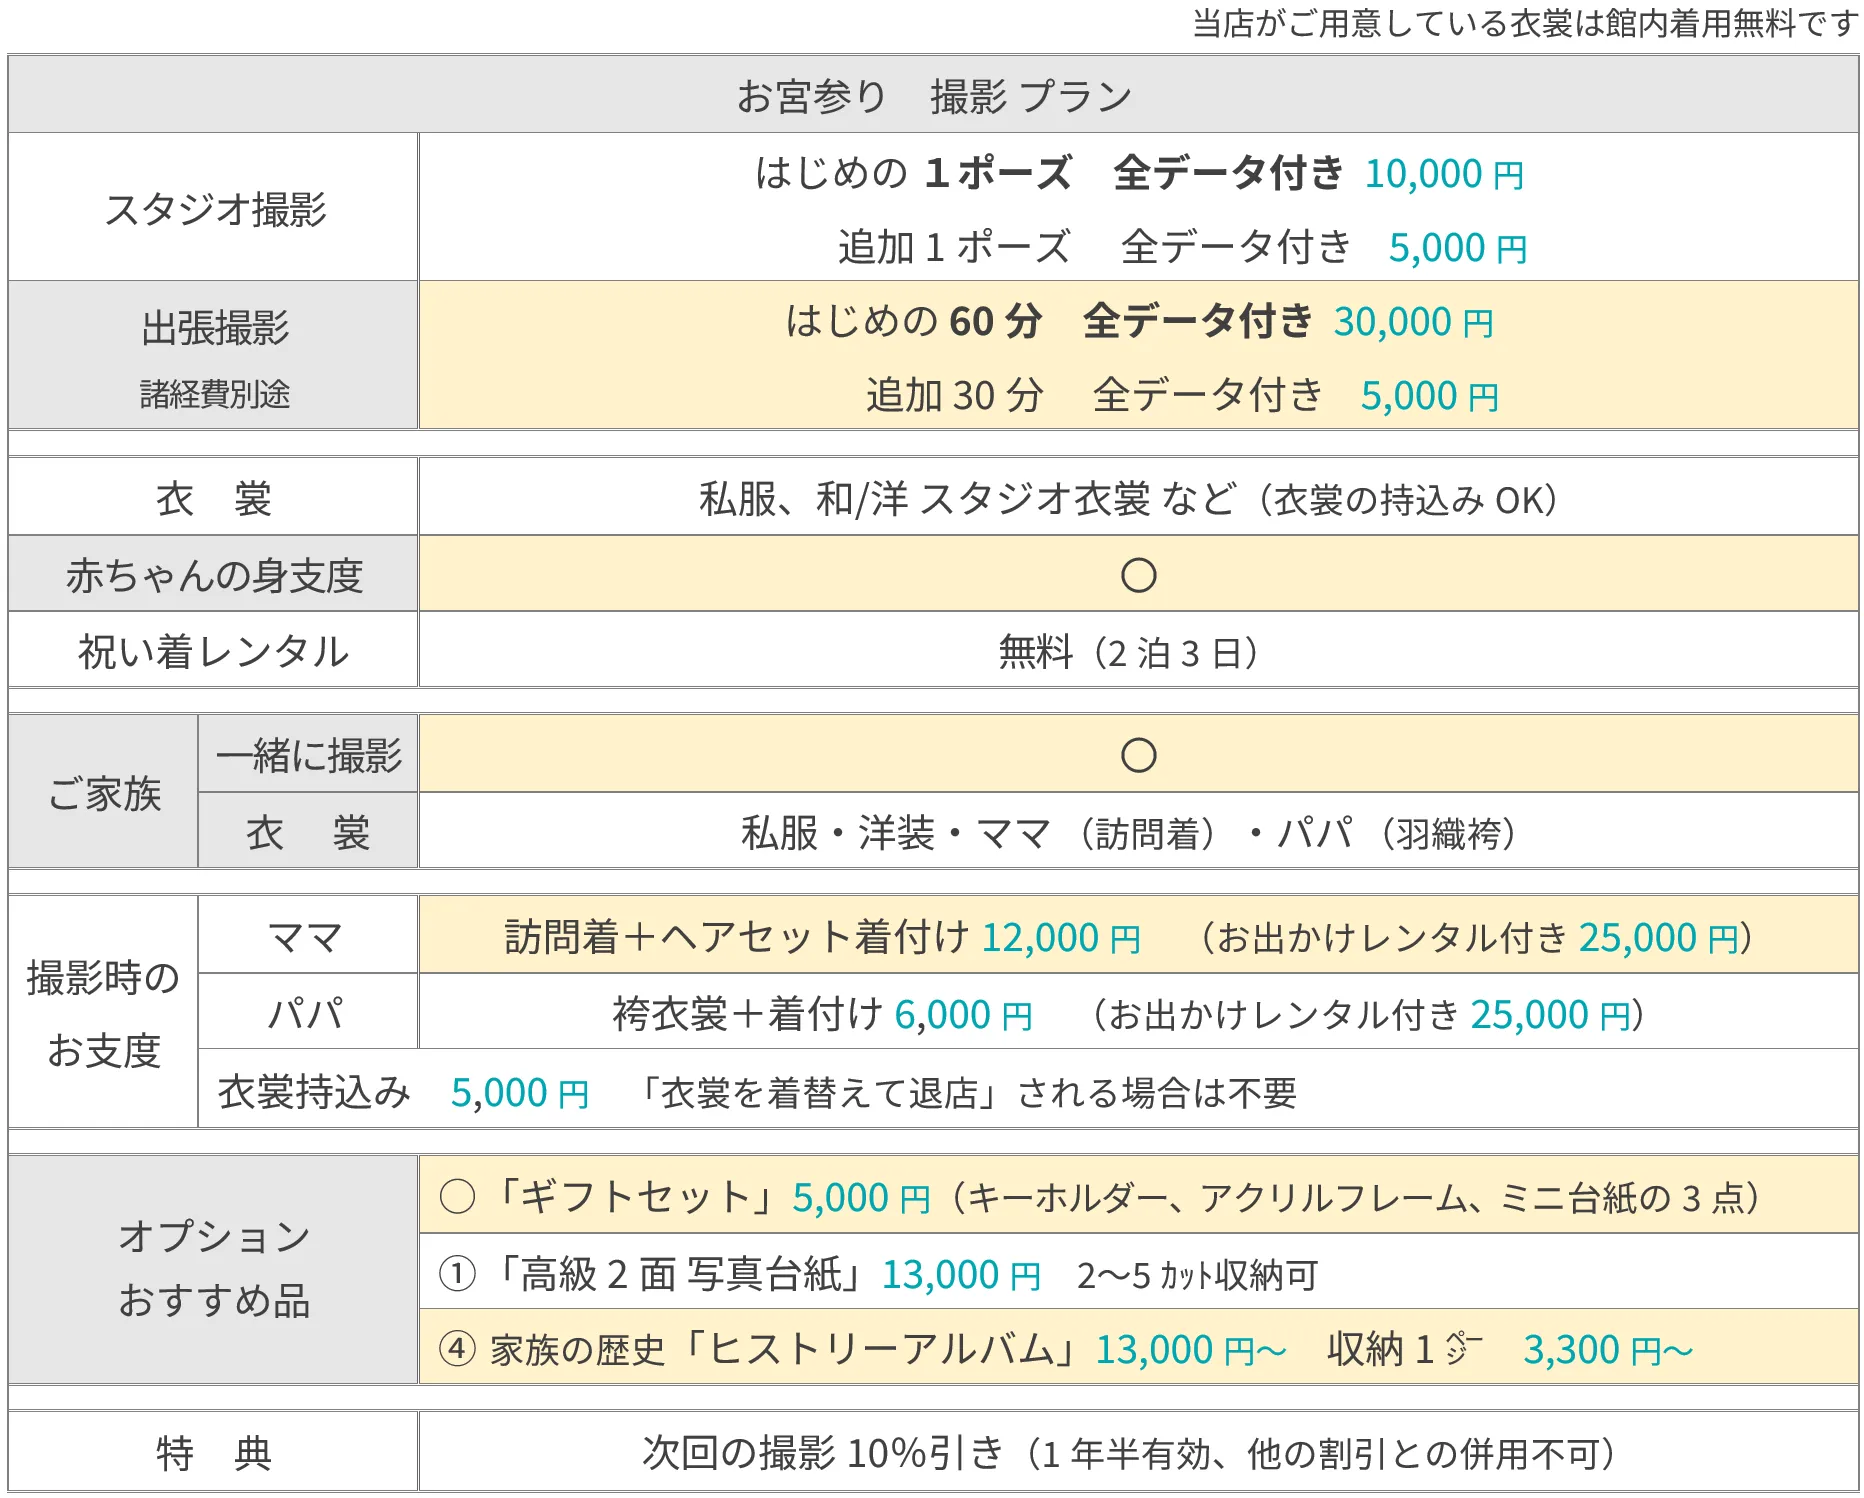Click the circled number 4 before 家族の歴史

click(x=458, y=1349)
